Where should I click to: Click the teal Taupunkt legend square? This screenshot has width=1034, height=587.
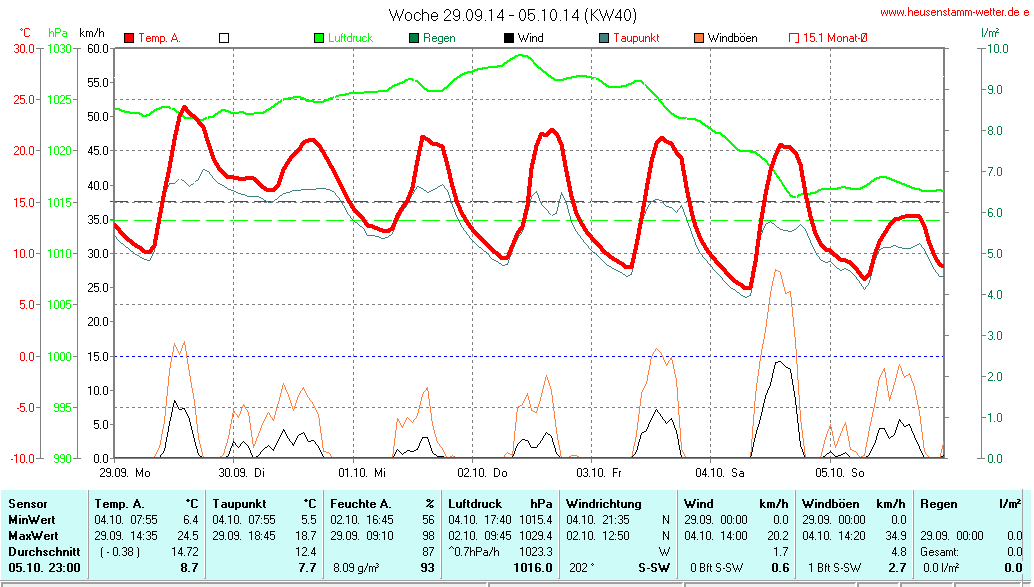tap(604, 38)
